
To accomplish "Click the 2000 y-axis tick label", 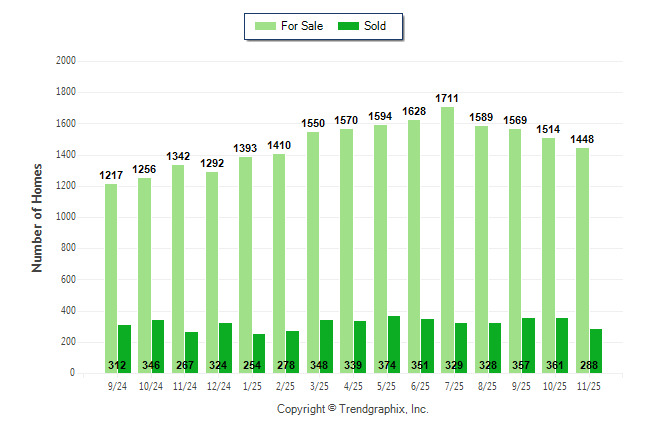I will [x=66, y=61].
